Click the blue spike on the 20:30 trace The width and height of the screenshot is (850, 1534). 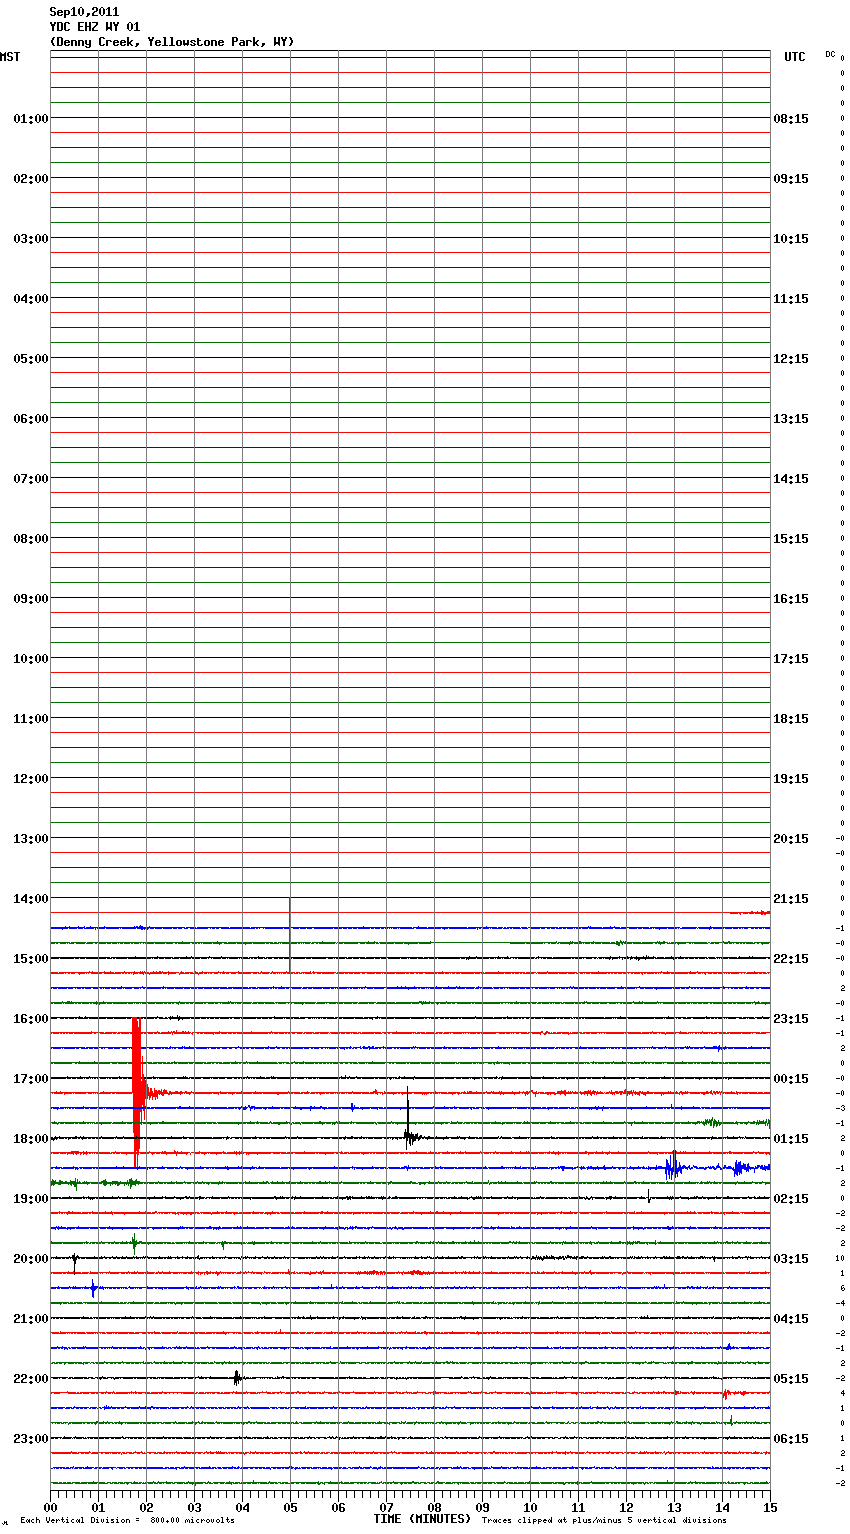[94, 1288]
